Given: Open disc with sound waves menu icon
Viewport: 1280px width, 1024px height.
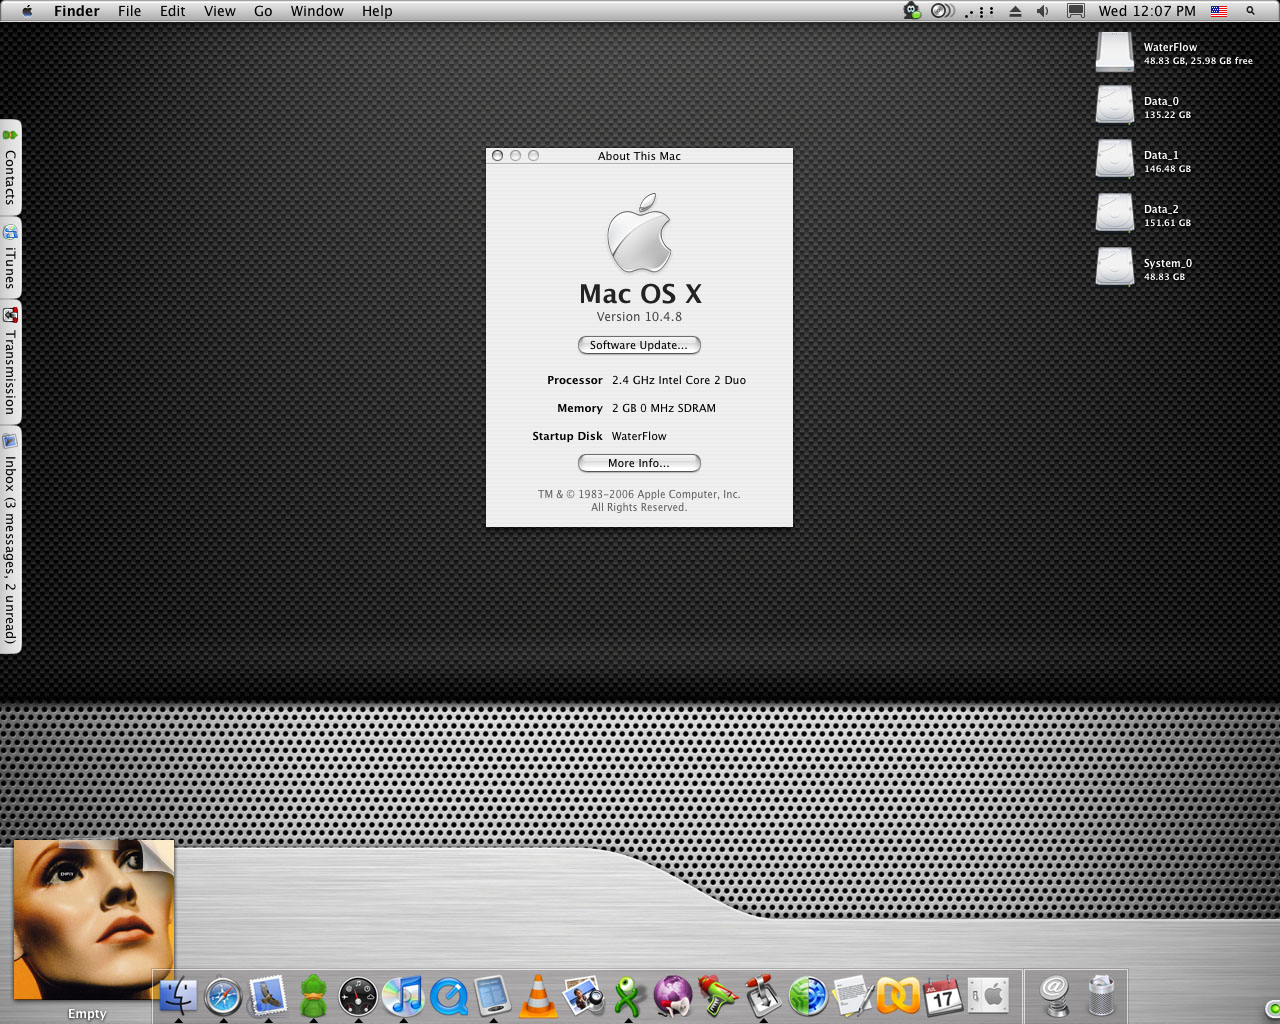Looking at the screenshot, I should pyautogui.click(x=942, y=11).
